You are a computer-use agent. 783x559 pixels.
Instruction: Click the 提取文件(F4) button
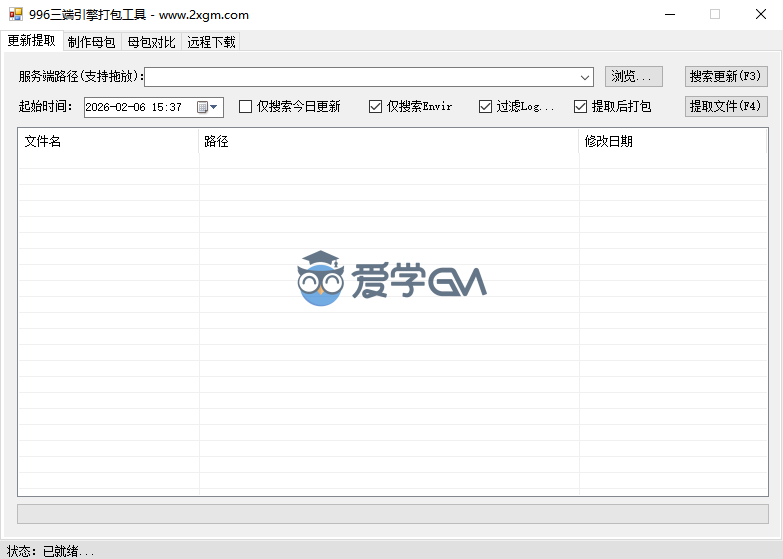726,106
